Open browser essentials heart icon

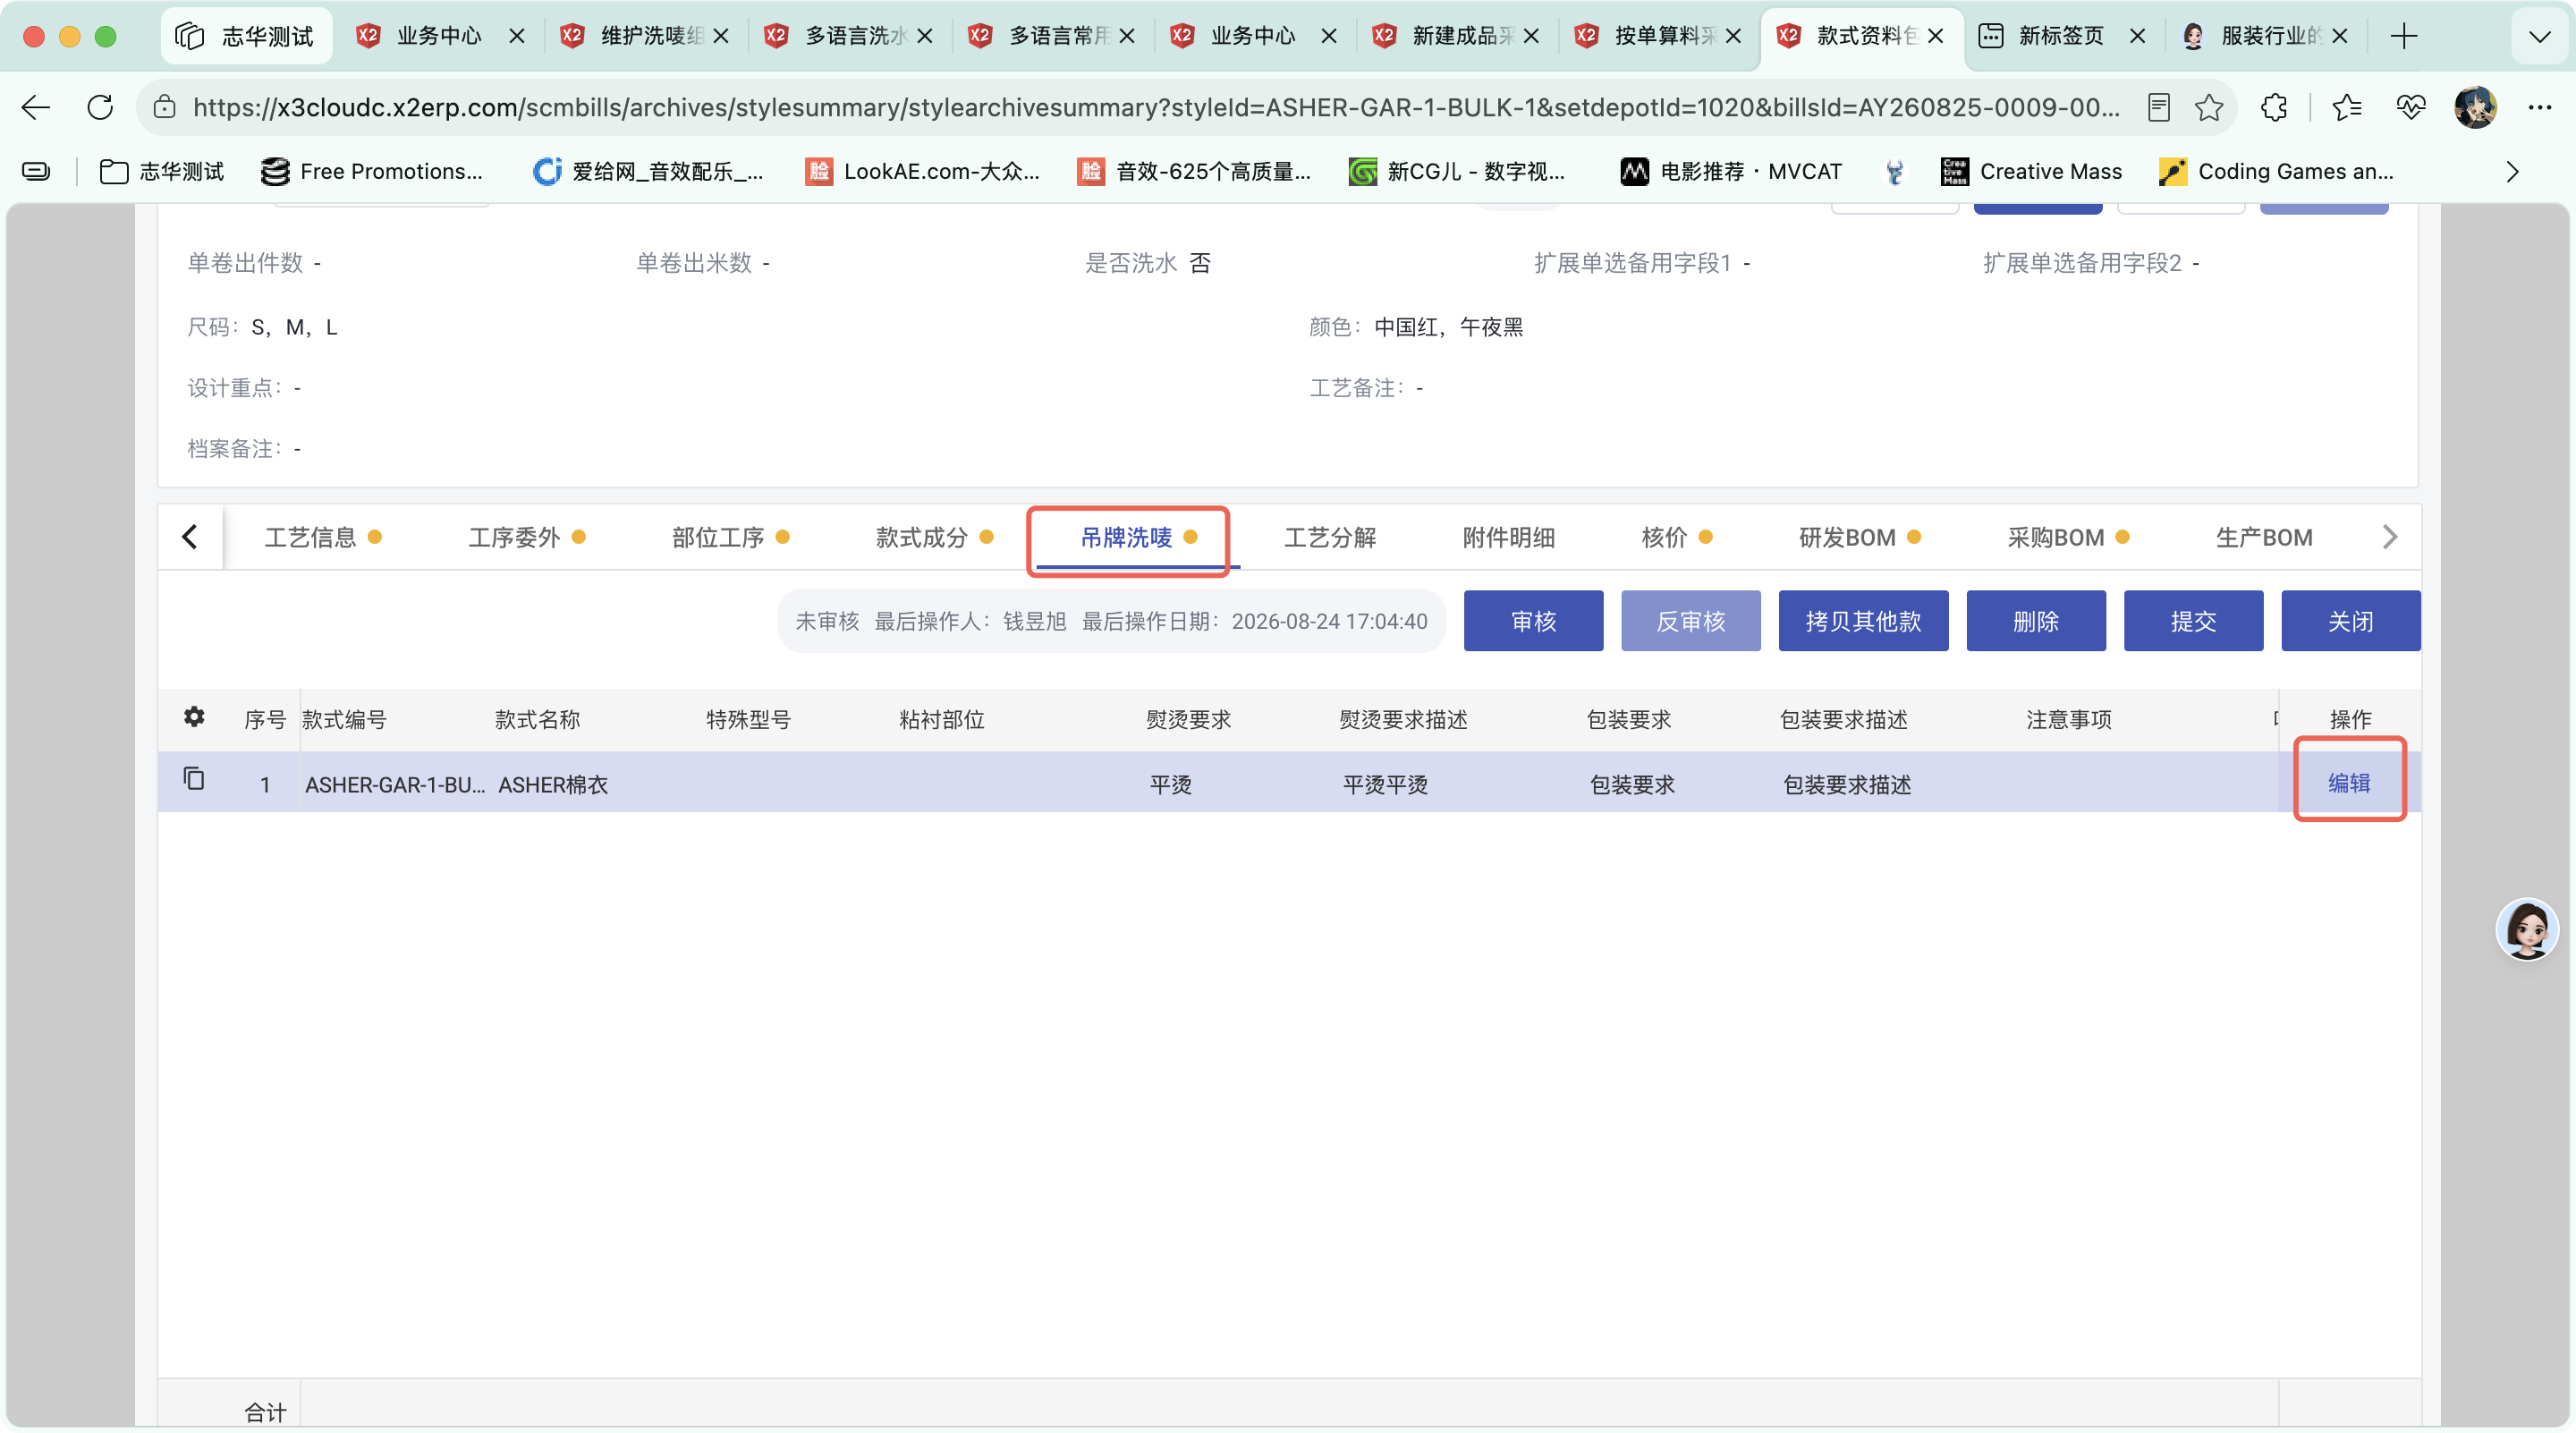tap(2411, 107)
